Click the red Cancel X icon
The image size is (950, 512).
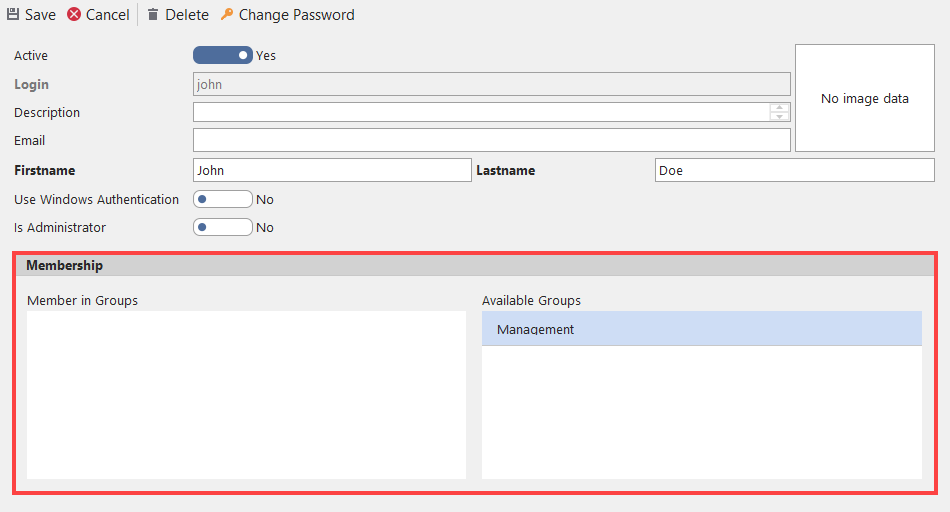[74, 15]
